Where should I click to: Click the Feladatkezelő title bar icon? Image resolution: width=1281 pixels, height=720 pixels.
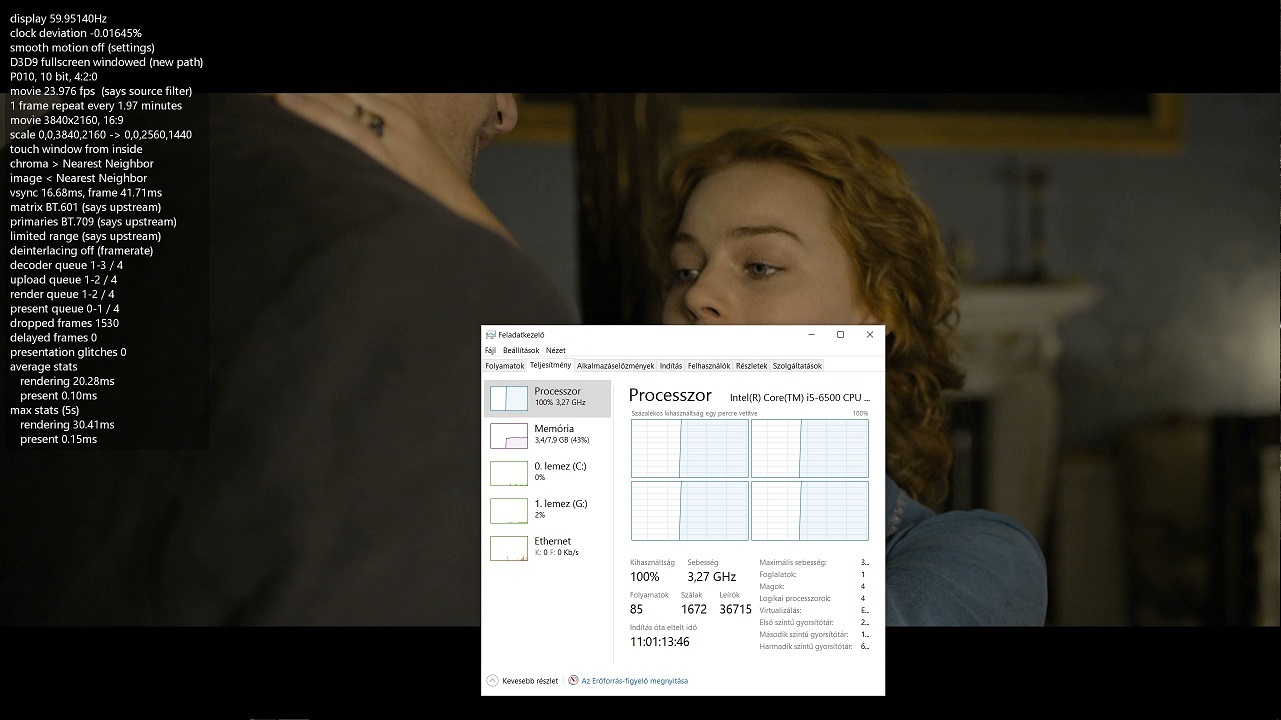pyautogui.click(x=490, y=335)
